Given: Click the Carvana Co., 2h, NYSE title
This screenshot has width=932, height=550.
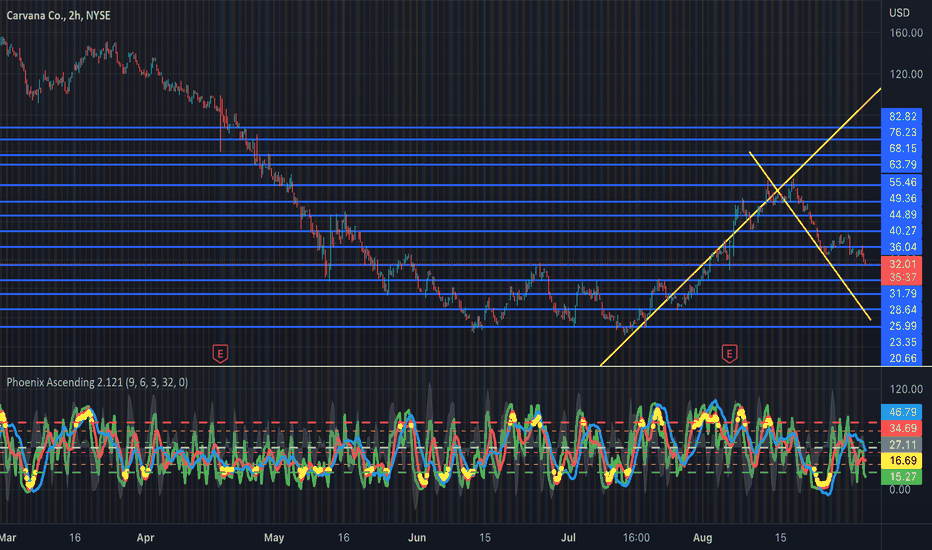Looking at the screenshot, I should click(x=58, y=15).
